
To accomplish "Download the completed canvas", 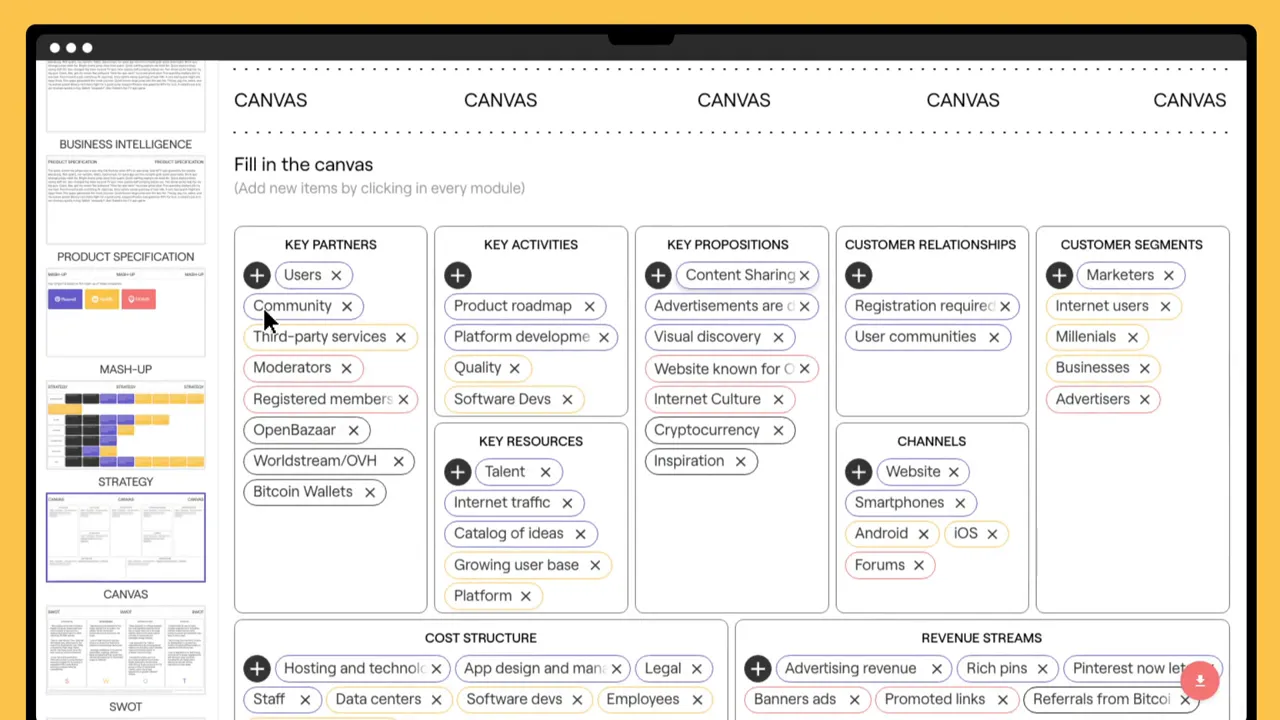I will click(x=1200, y=680).
